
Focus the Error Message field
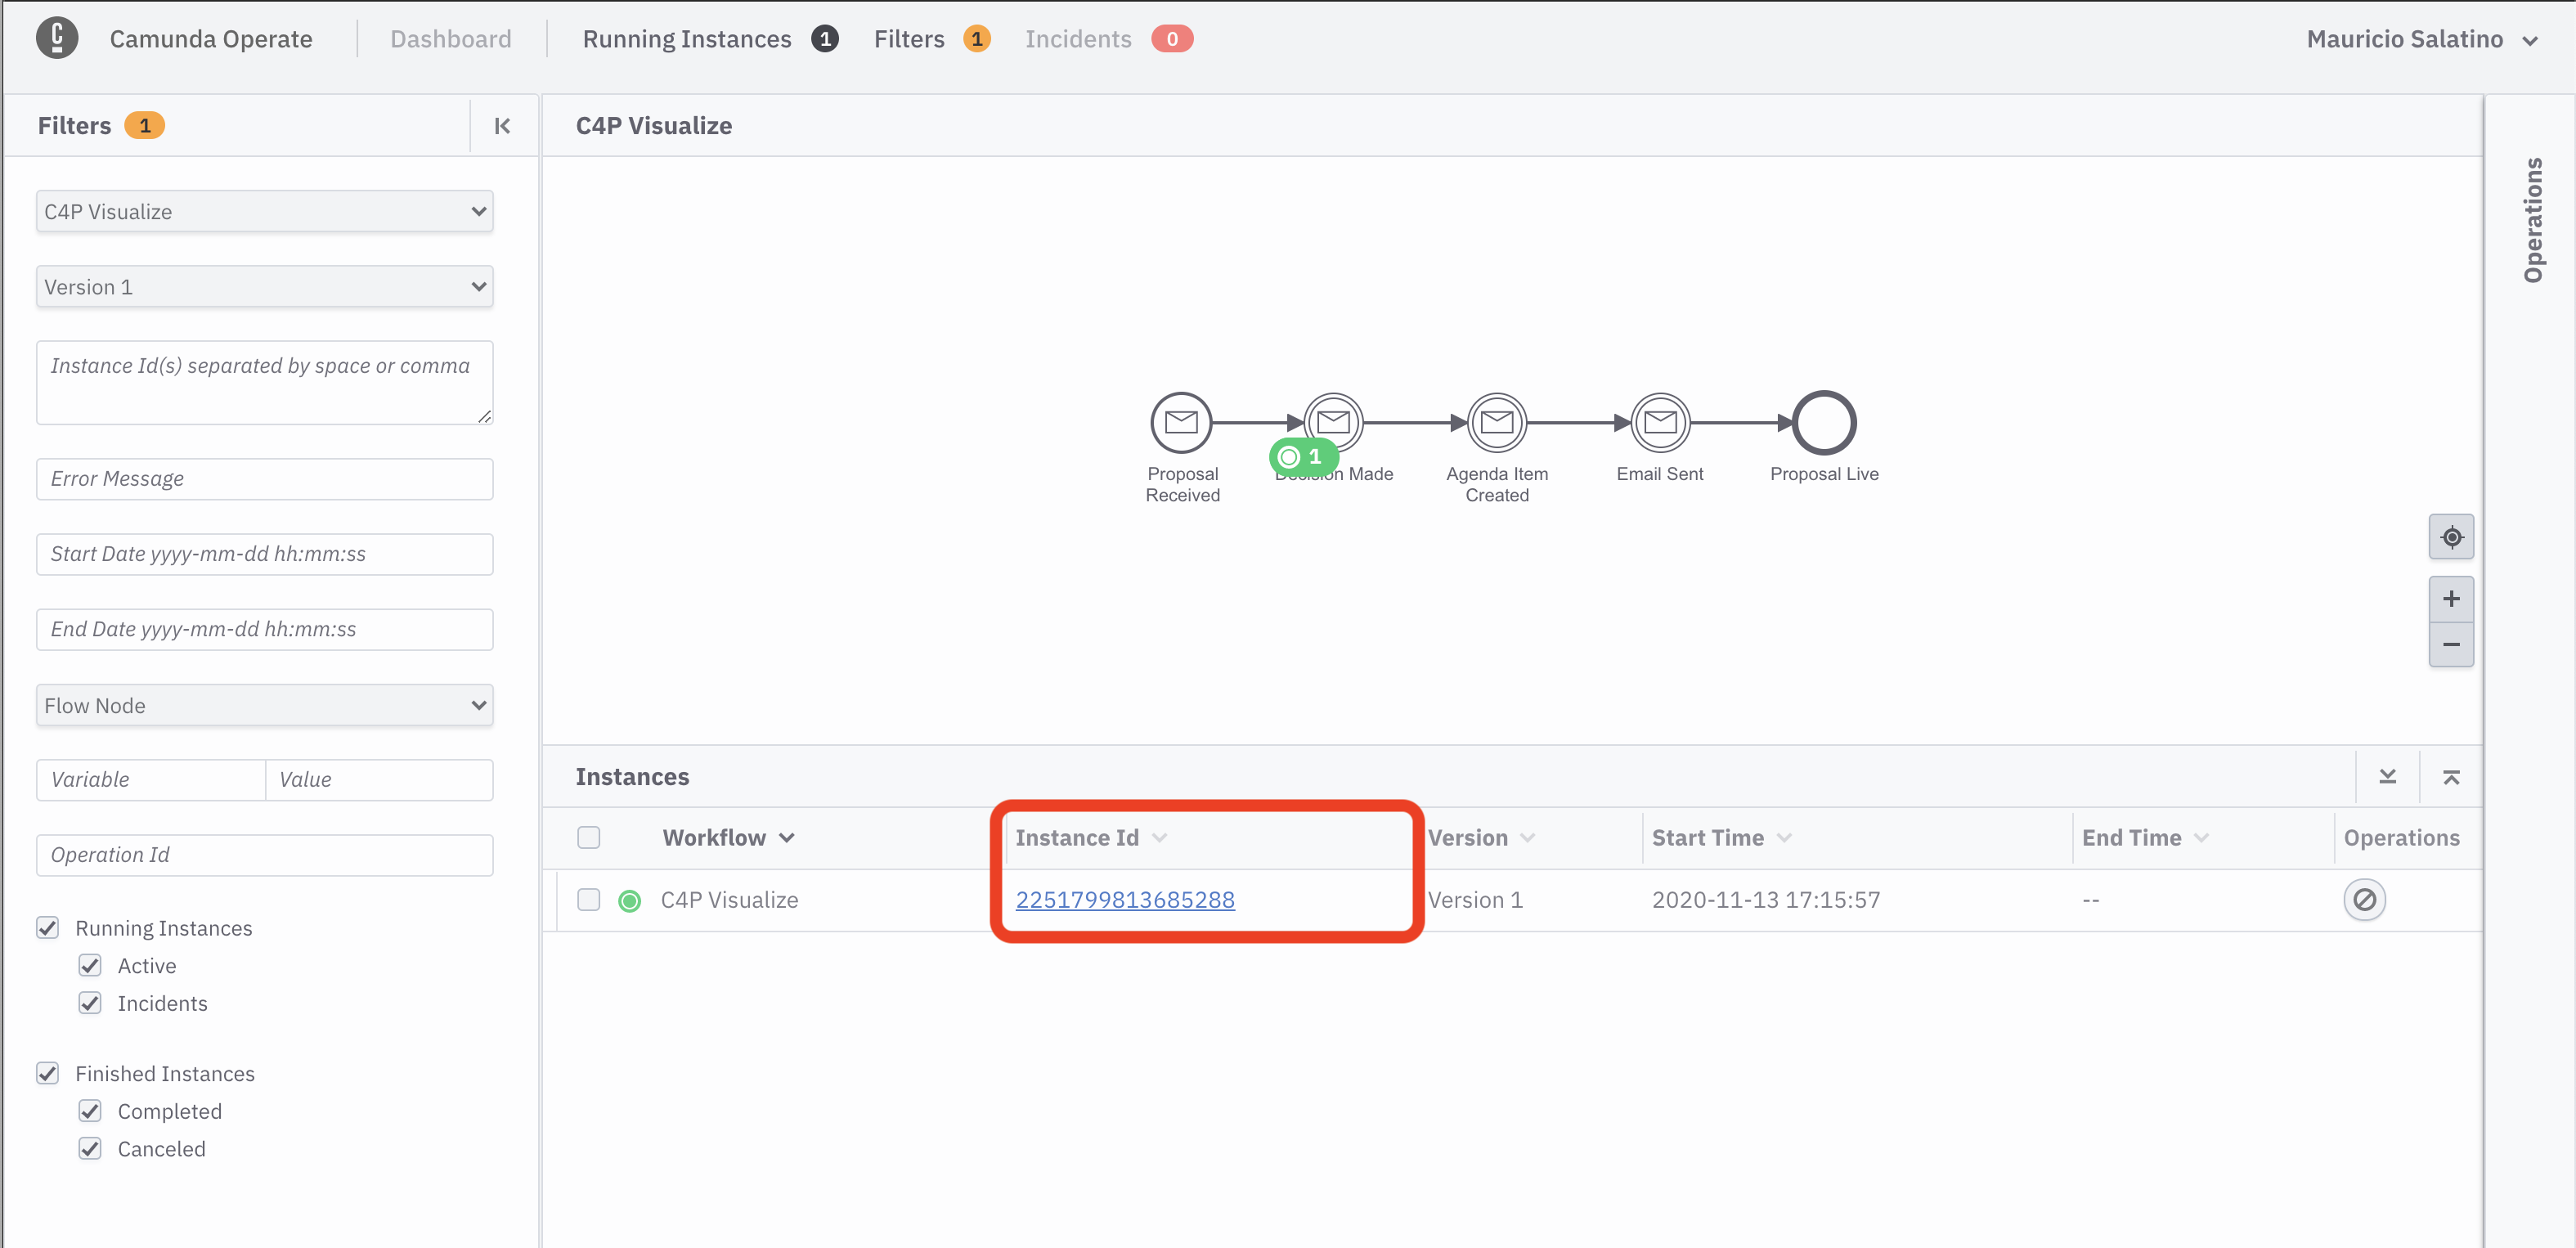click(265, 479)
